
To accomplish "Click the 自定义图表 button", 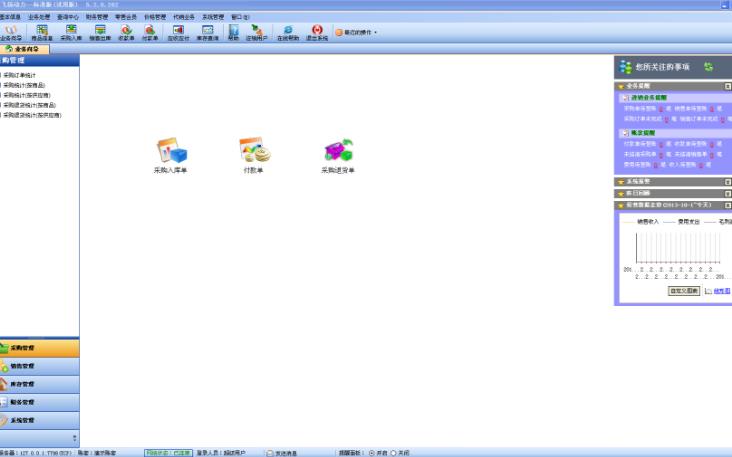I will (684, 291).
